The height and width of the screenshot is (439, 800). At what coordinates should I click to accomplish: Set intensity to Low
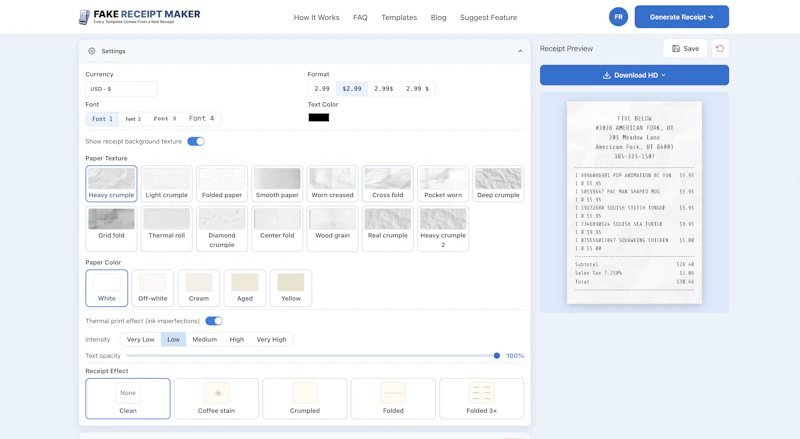173,339
